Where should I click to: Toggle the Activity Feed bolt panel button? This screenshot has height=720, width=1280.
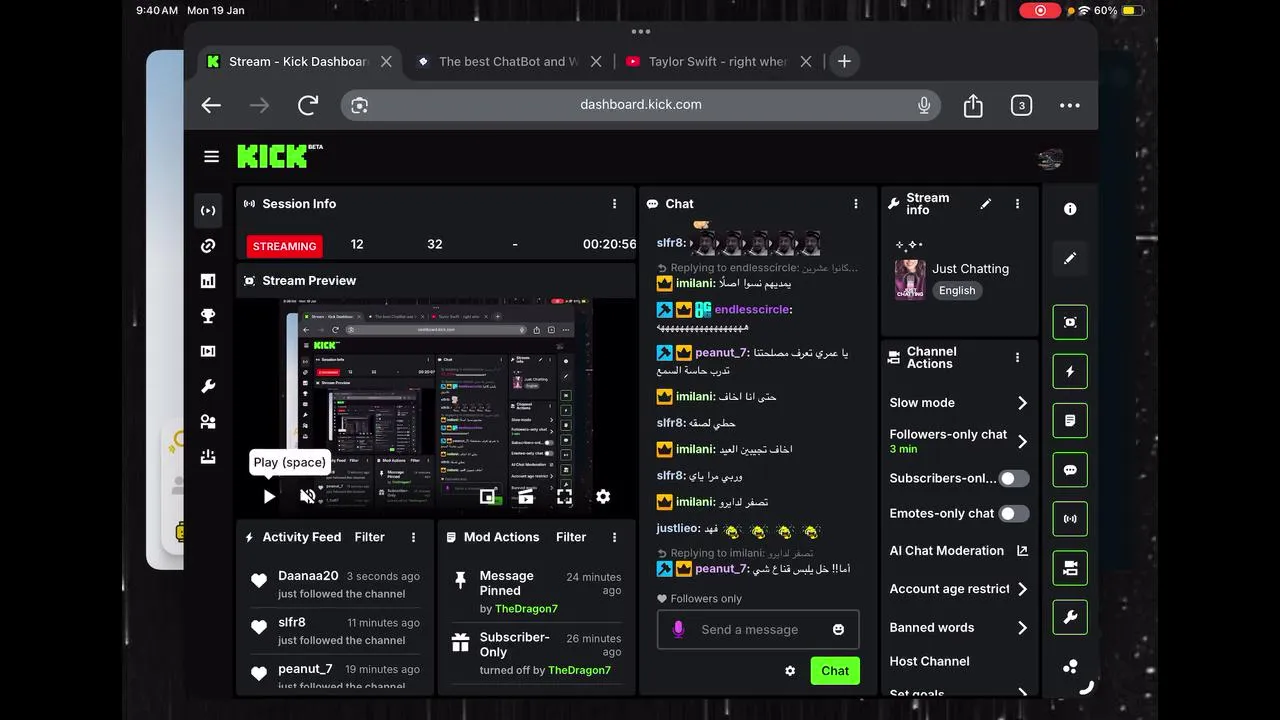(x=1070, y=371)
